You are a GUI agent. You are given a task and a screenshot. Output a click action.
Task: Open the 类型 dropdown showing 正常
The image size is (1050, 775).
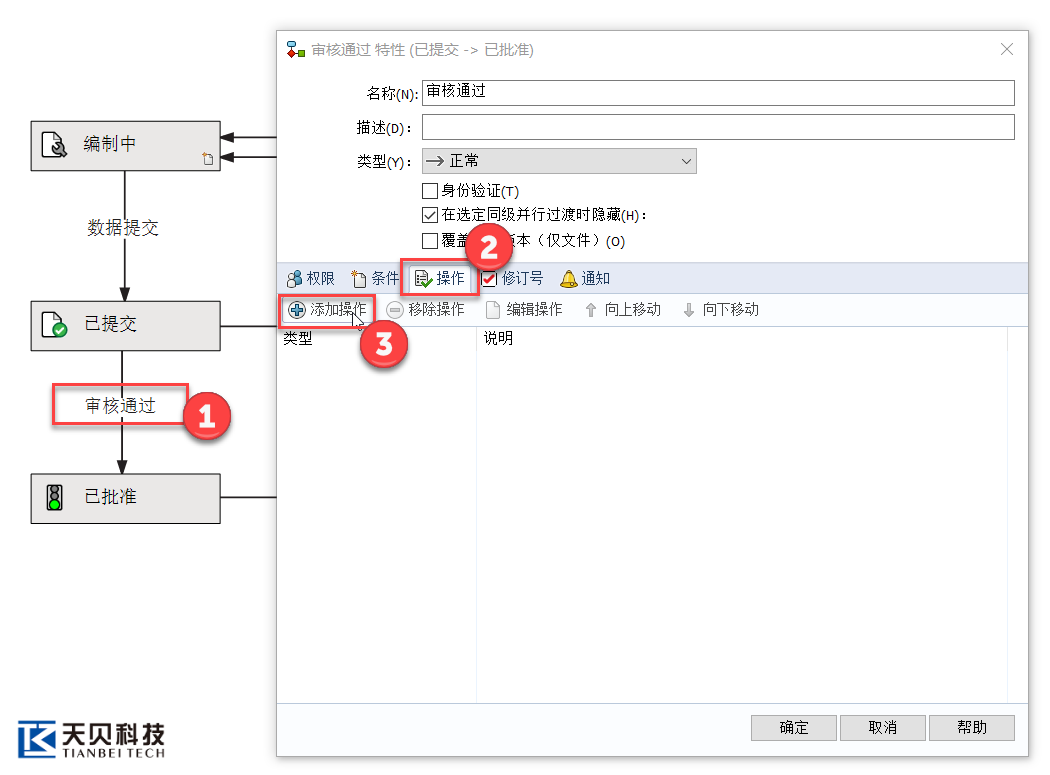[559, 161]
